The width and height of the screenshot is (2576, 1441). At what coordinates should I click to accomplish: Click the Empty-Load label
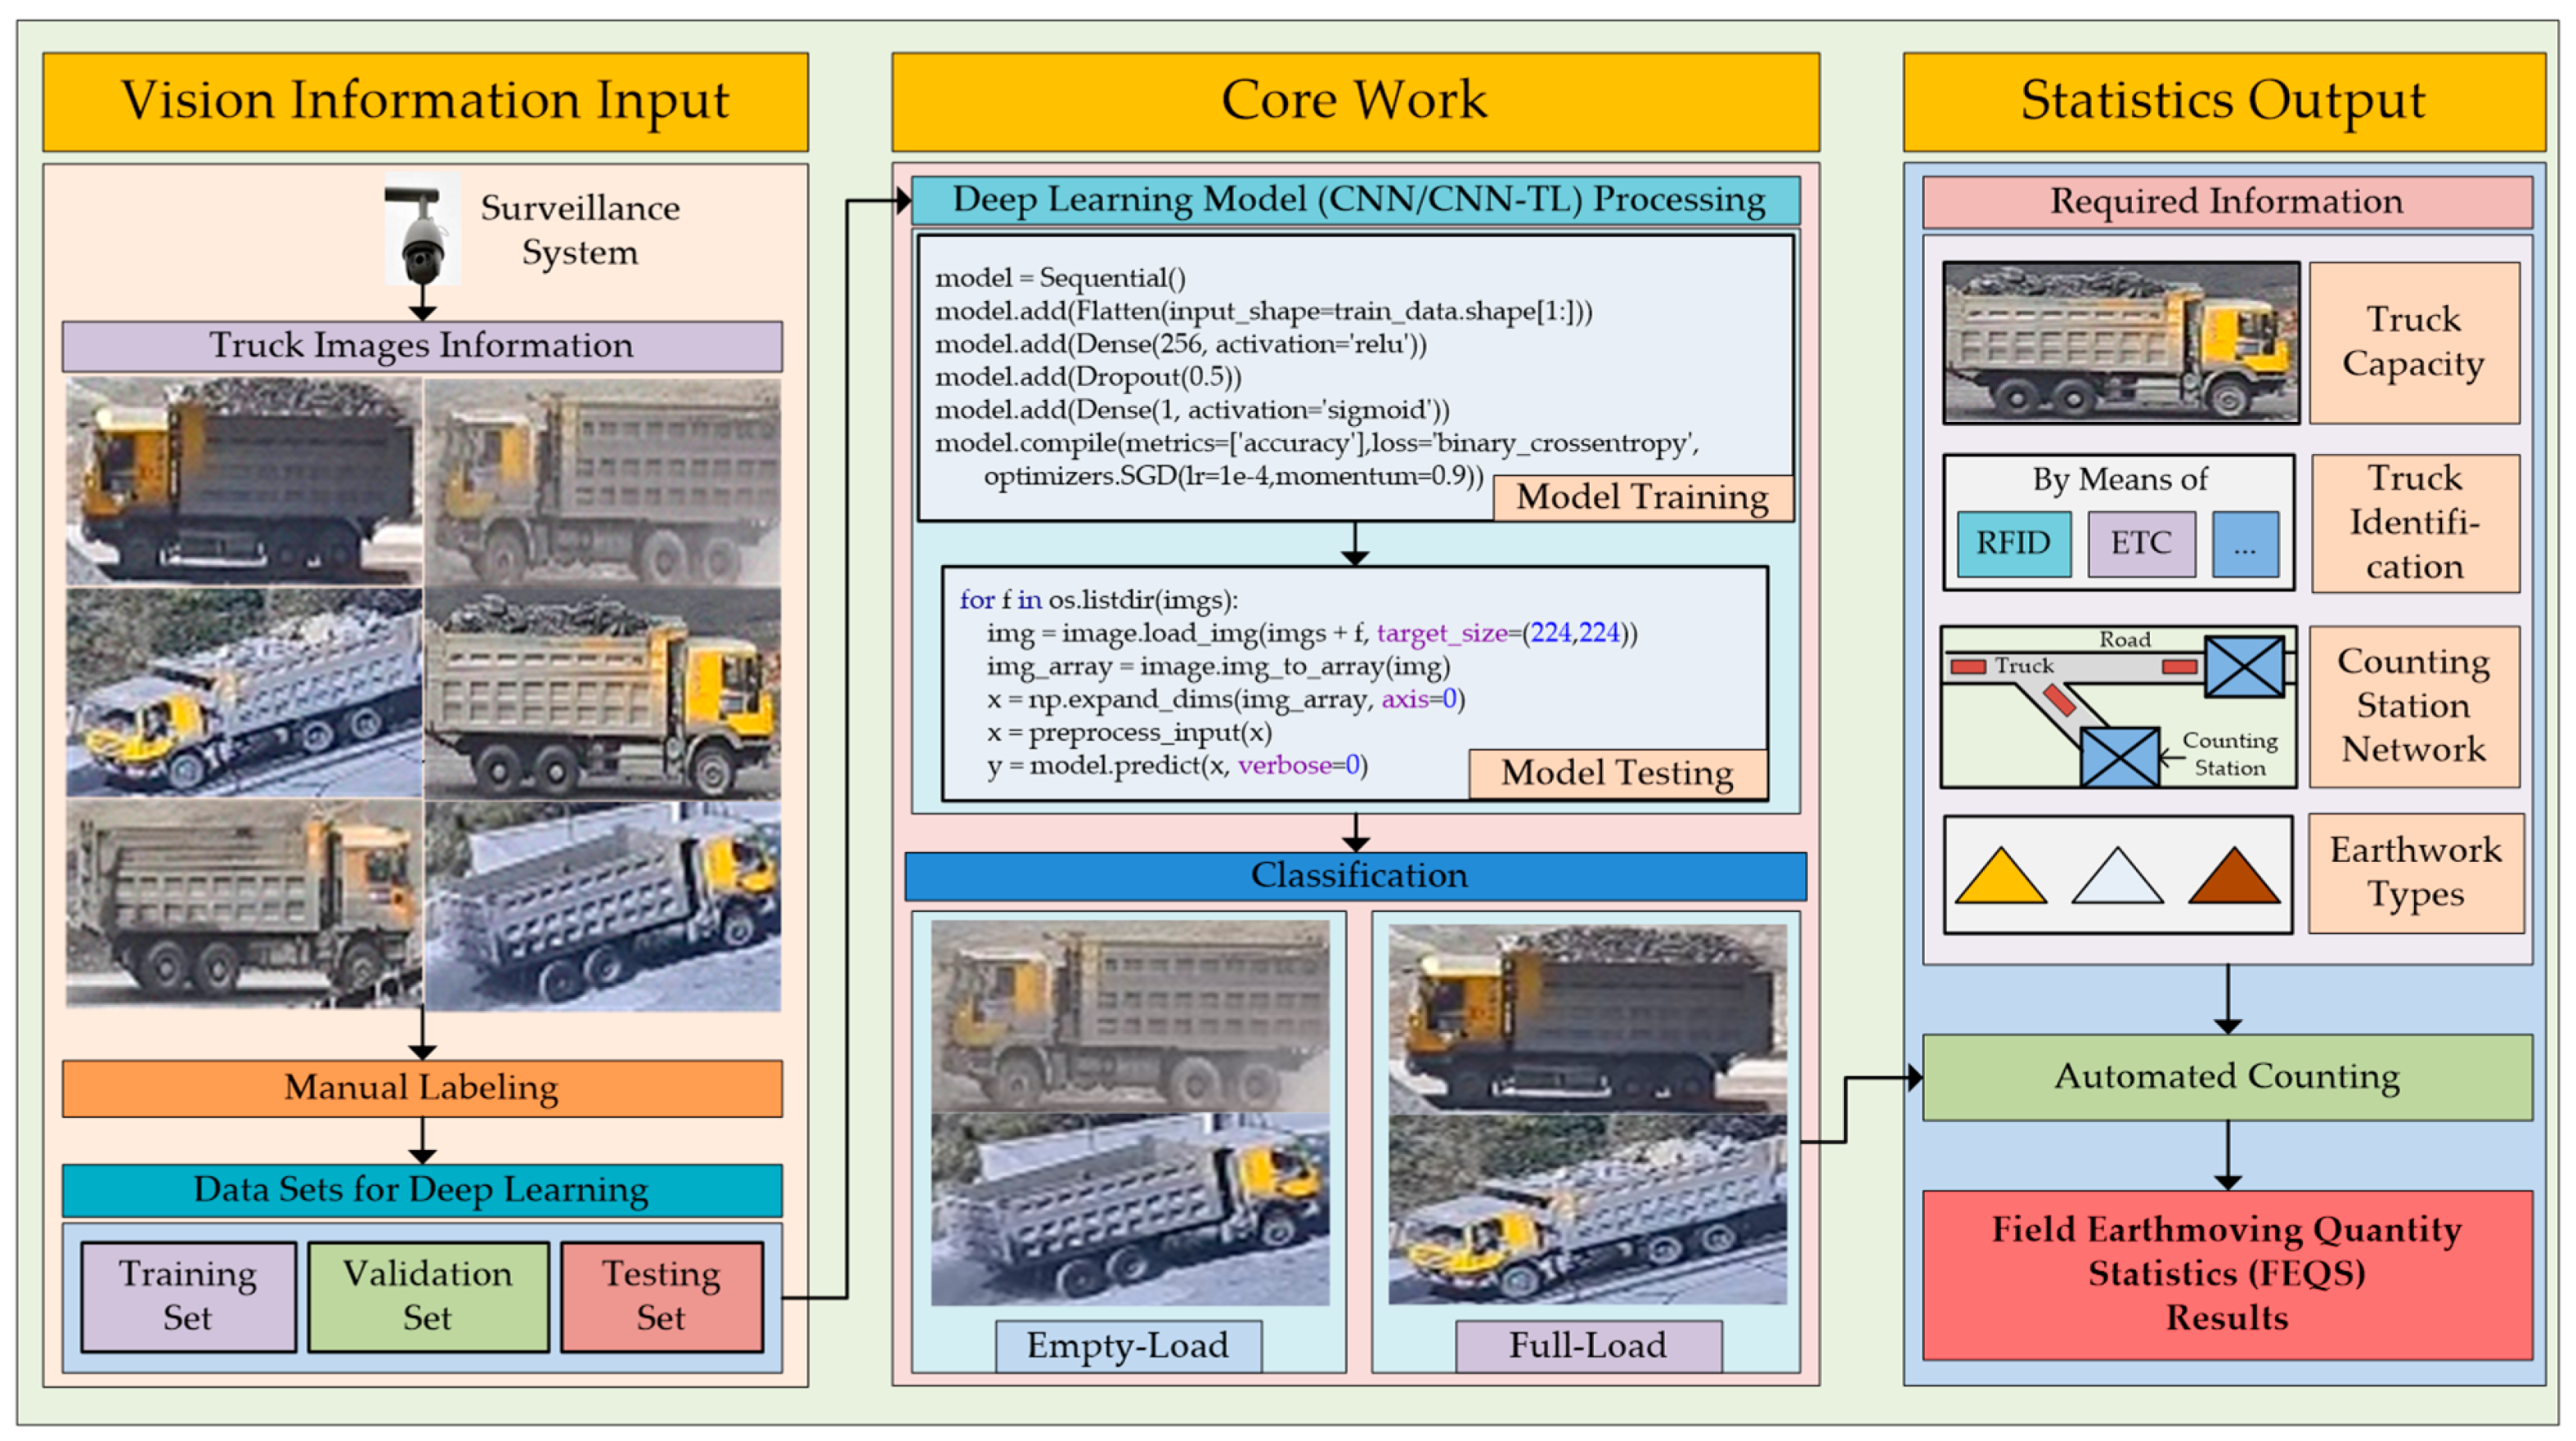(x=1128, y=1346)
